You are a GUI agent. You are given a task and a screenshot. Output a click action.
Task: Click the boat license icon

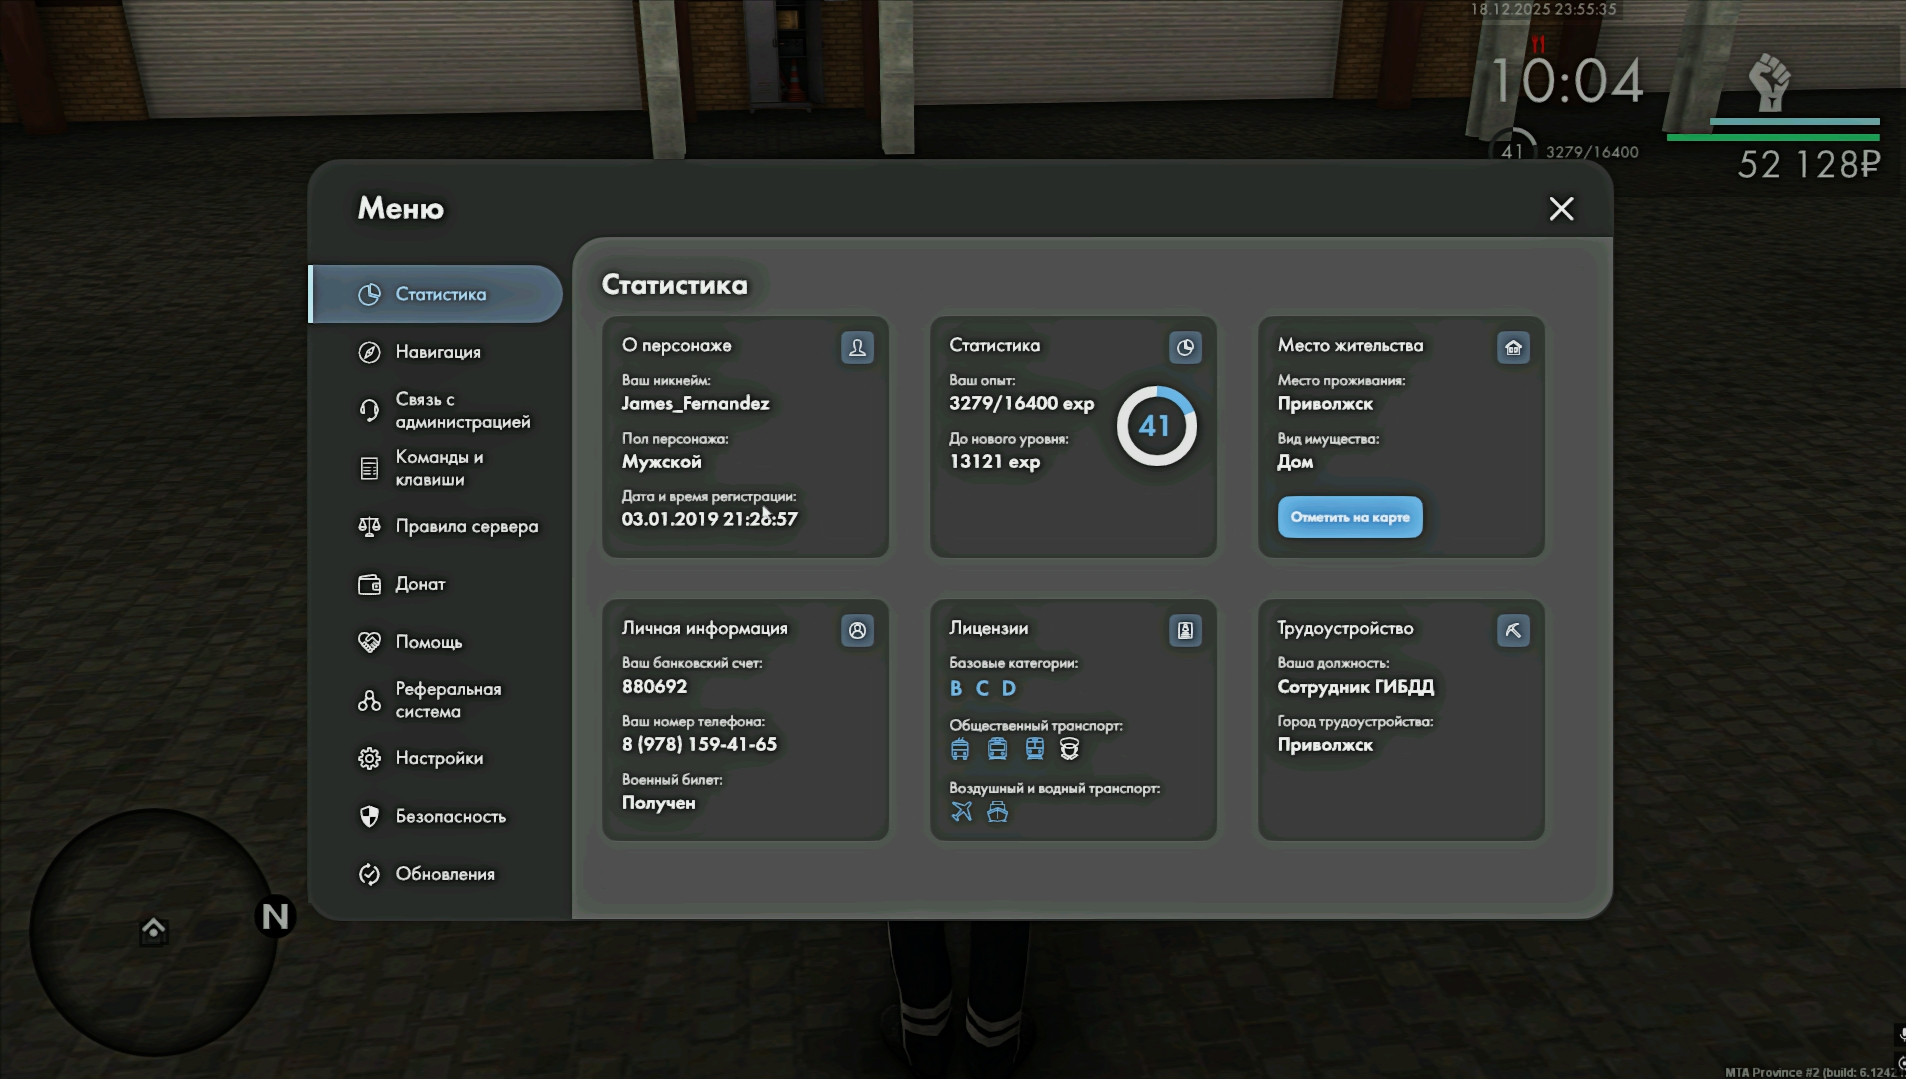[x=997, y=811]
